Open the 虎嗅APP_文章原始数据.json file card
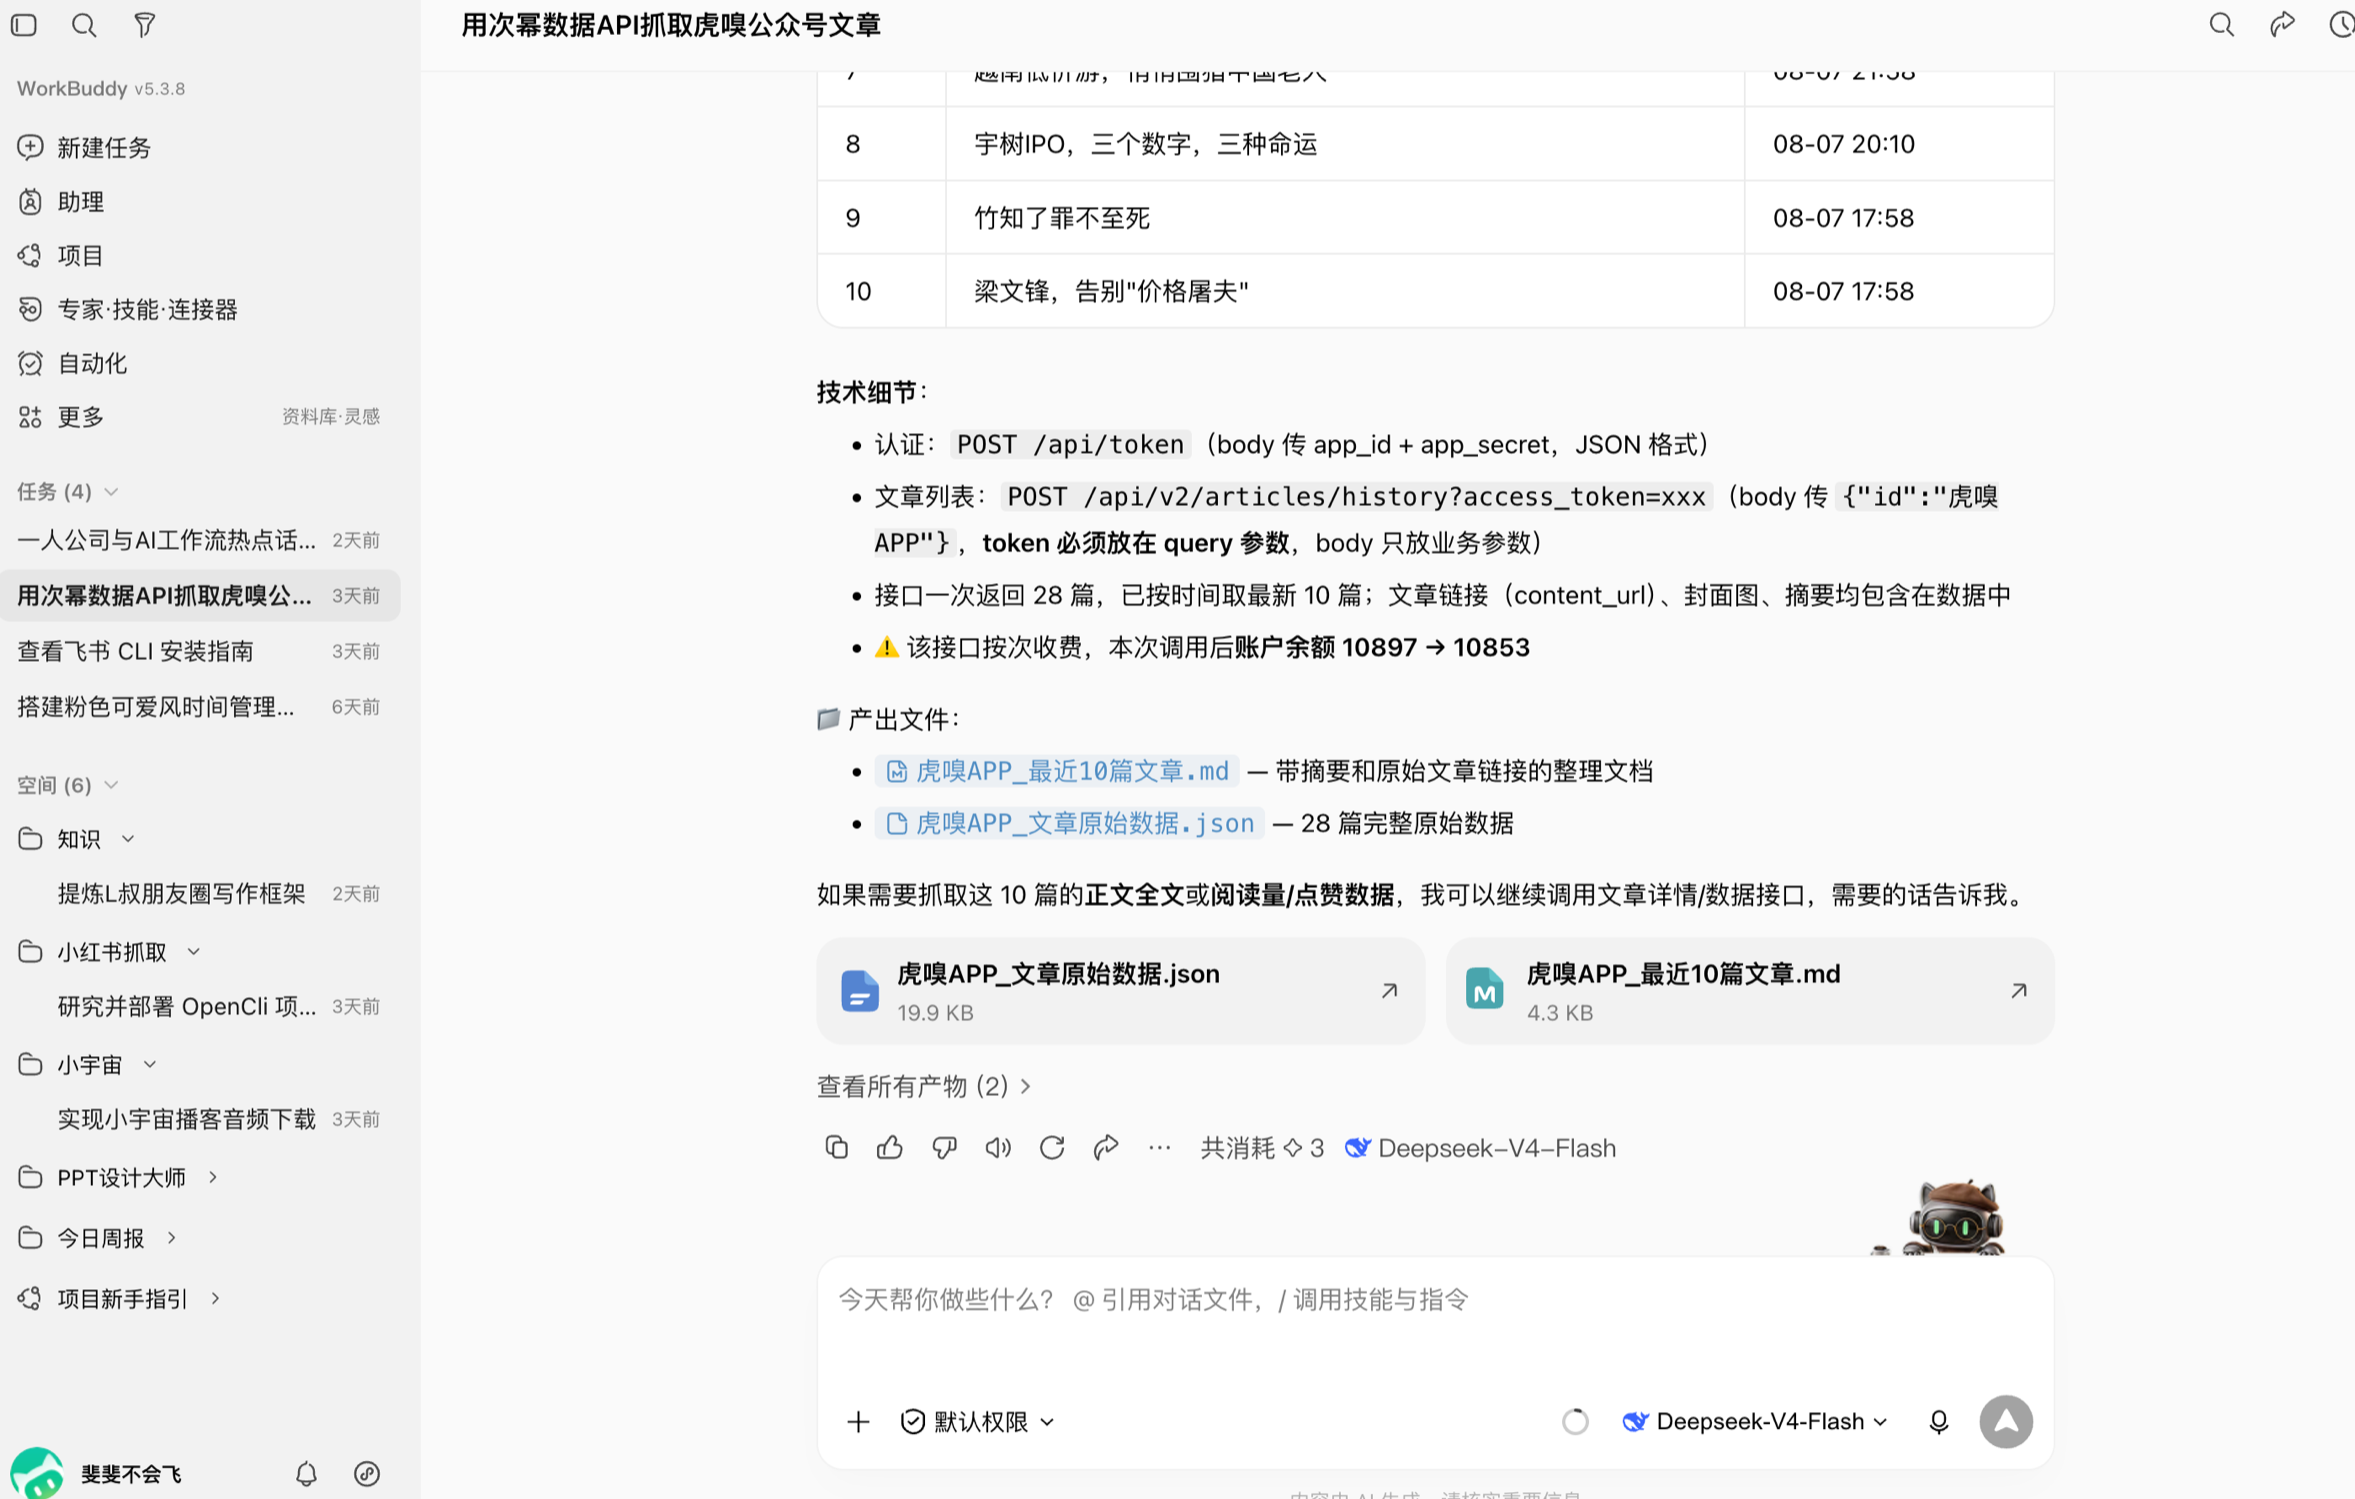The width and height of the screenshot is (2355, 1499). click(1120, 991)
